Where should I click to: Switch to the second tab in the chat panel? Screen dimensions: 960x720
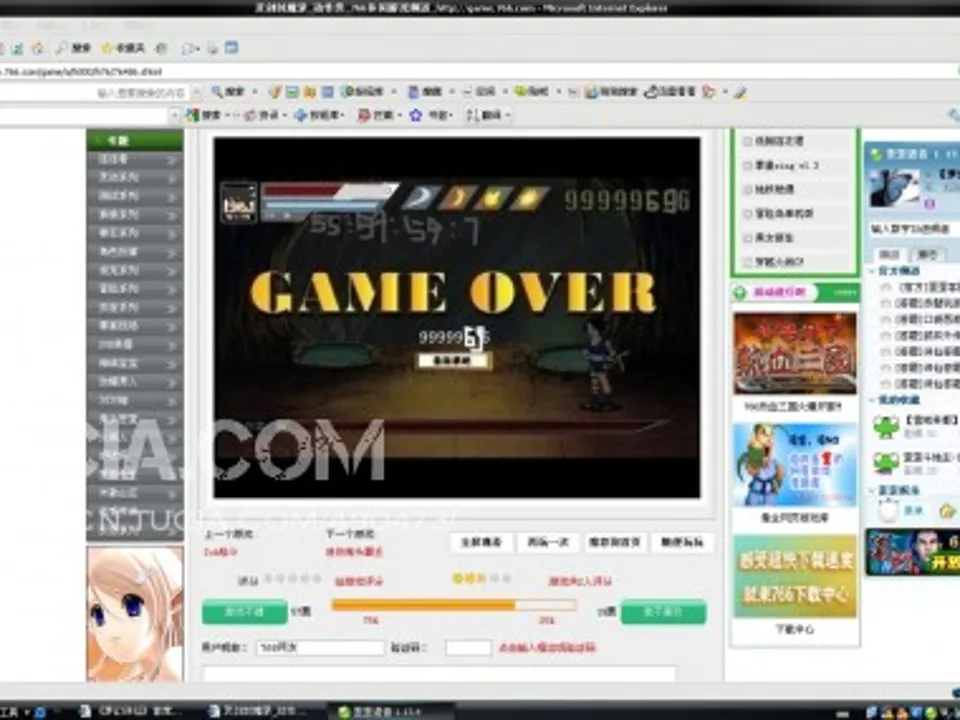(927, 254)
